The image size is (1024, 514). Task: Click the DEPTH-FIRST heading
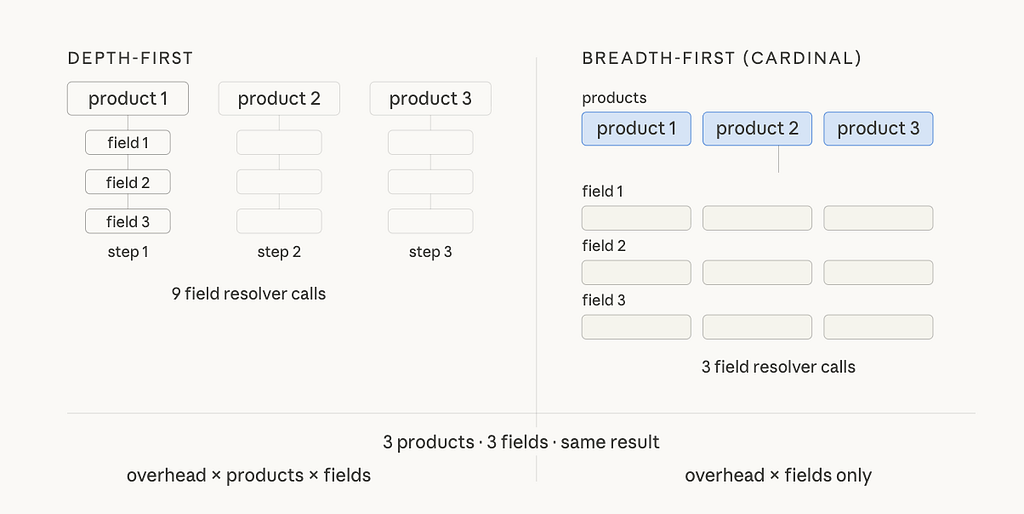(x=131, y=58)
